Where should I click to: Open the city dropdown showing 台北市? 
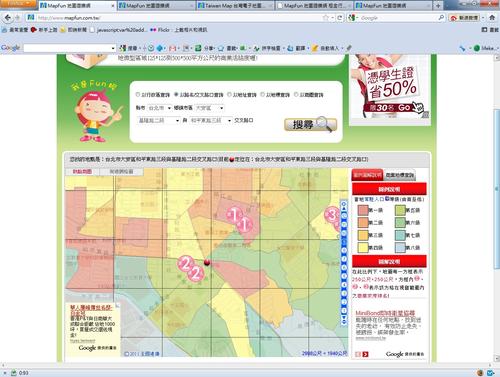(x=159, y=108)
